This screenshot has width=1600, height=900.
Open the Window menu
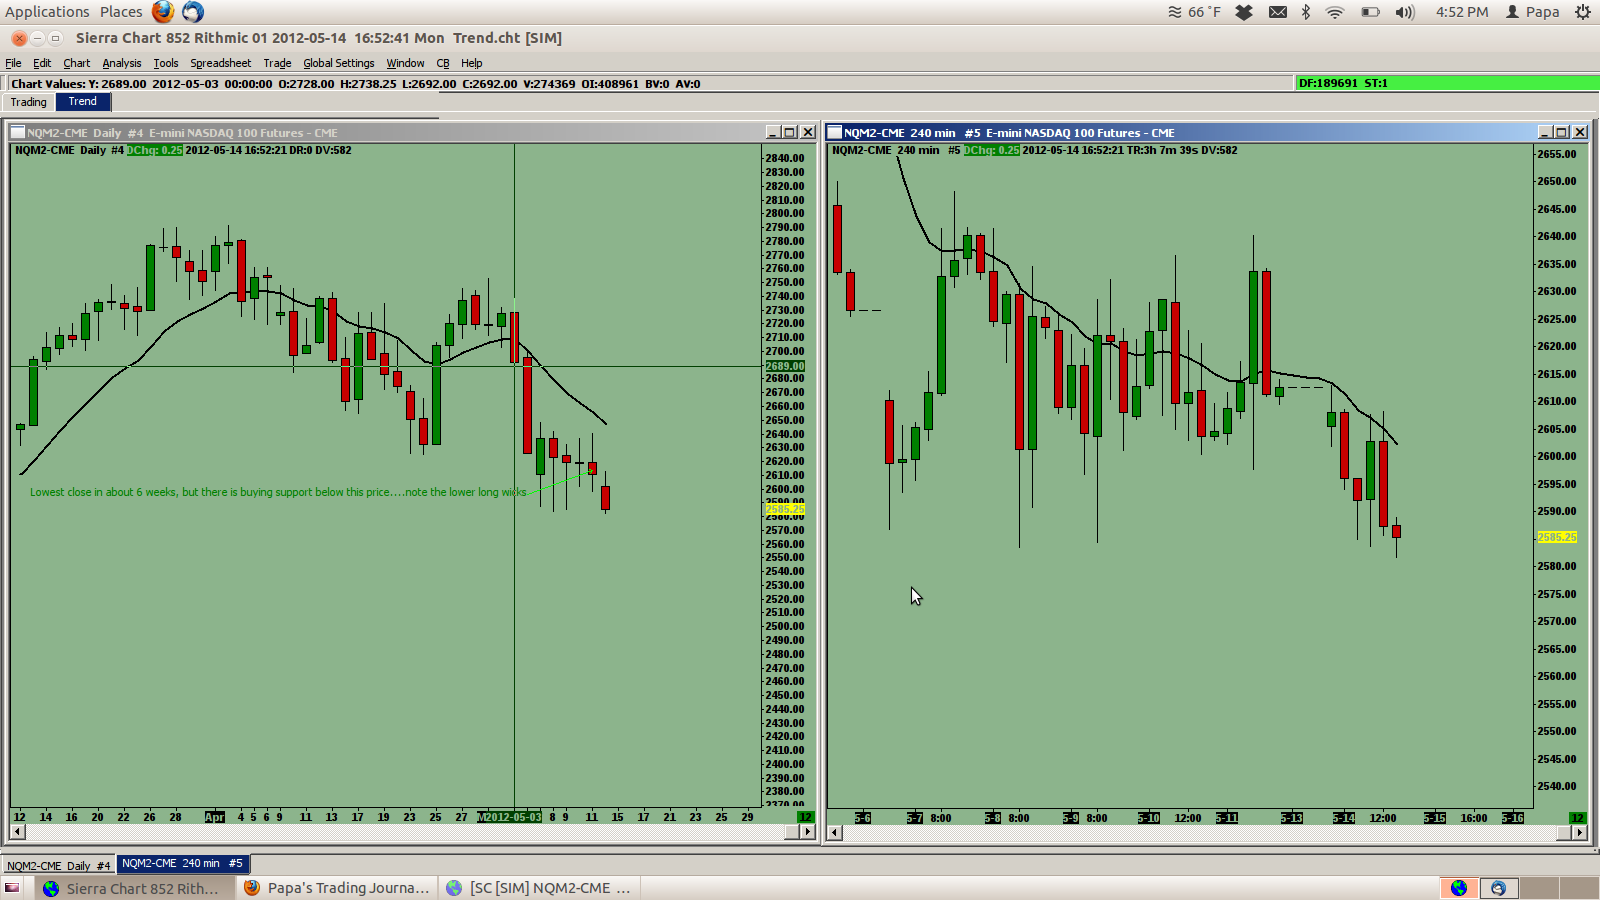tap(405, 63)
